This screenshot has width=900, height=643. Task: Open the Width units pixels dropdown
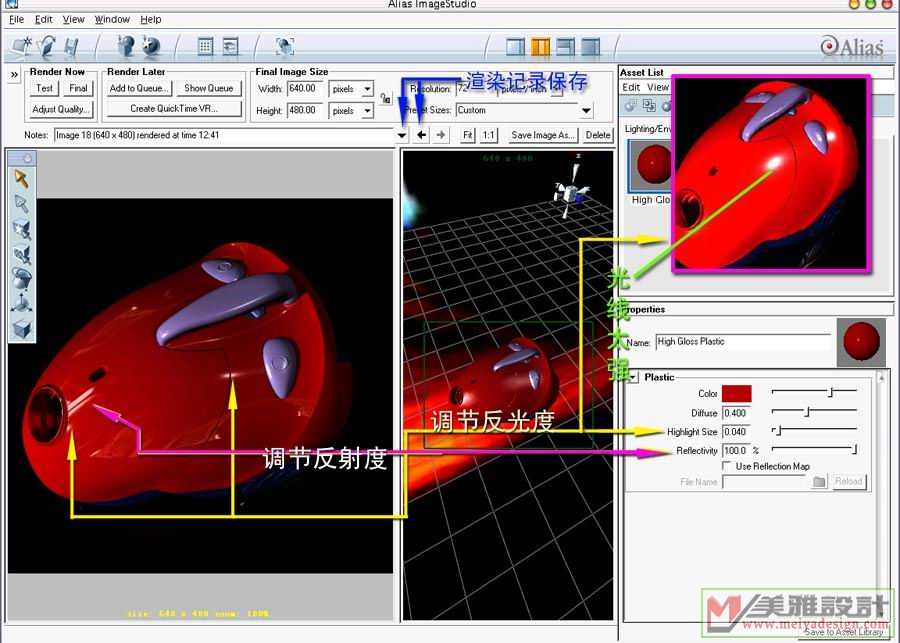click(352, 89)
